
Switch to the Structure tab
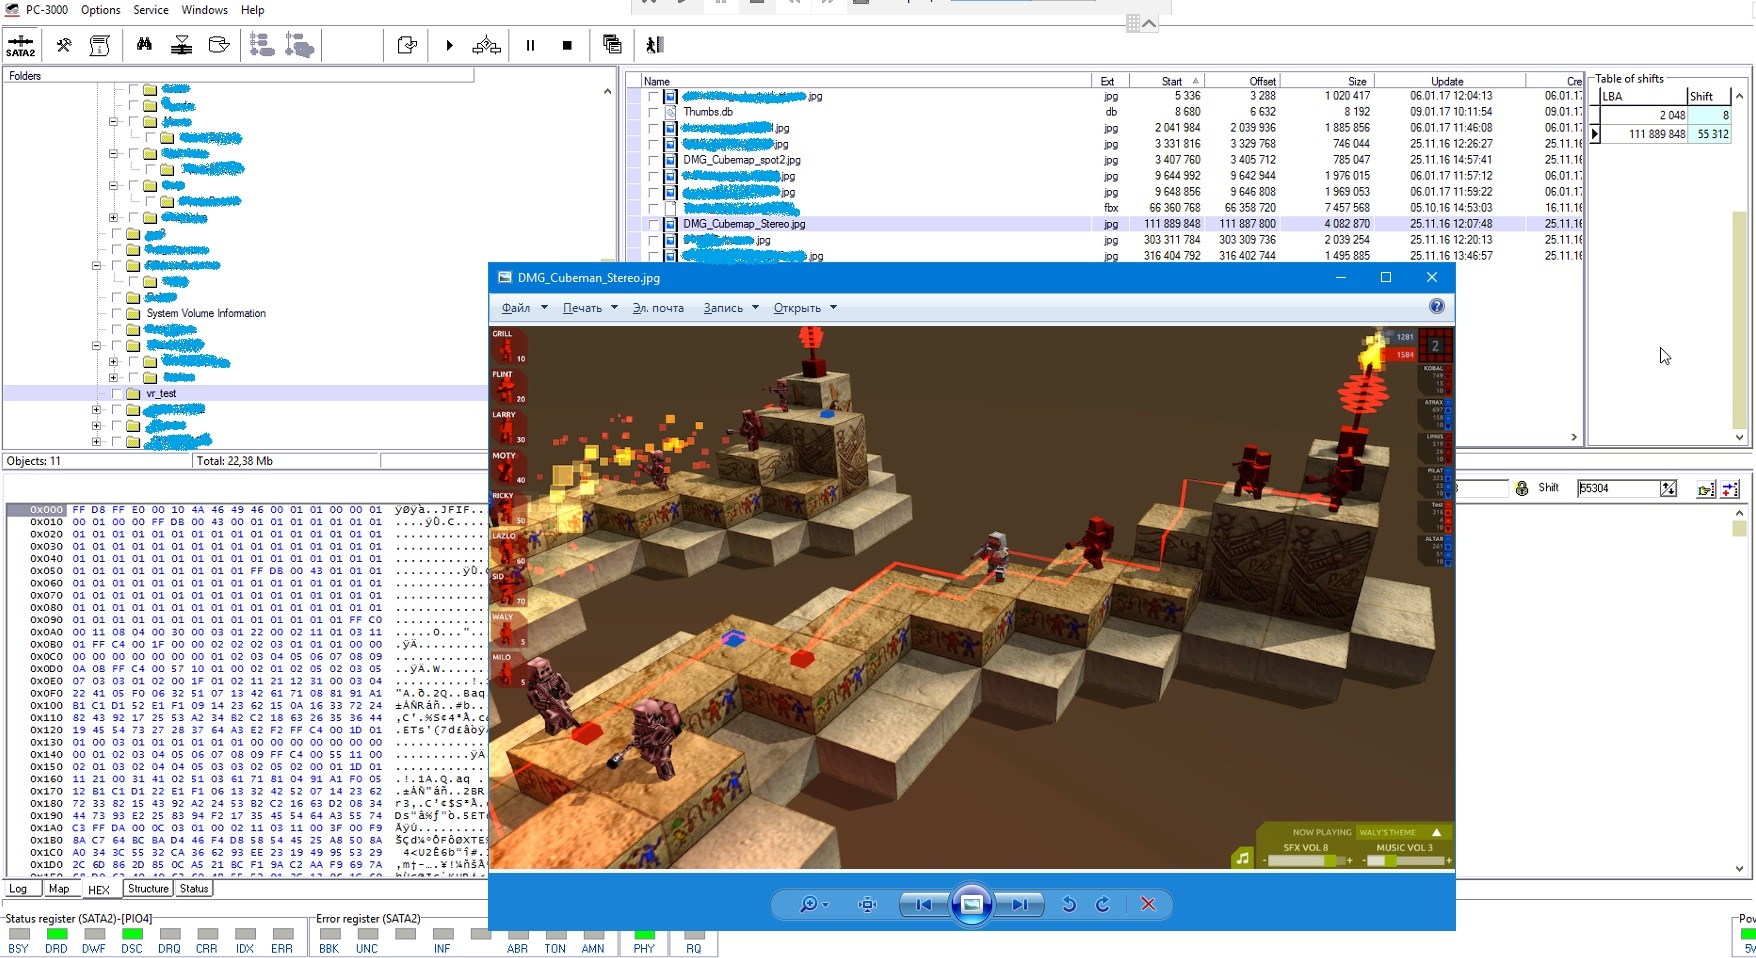(x=148, y=889)
